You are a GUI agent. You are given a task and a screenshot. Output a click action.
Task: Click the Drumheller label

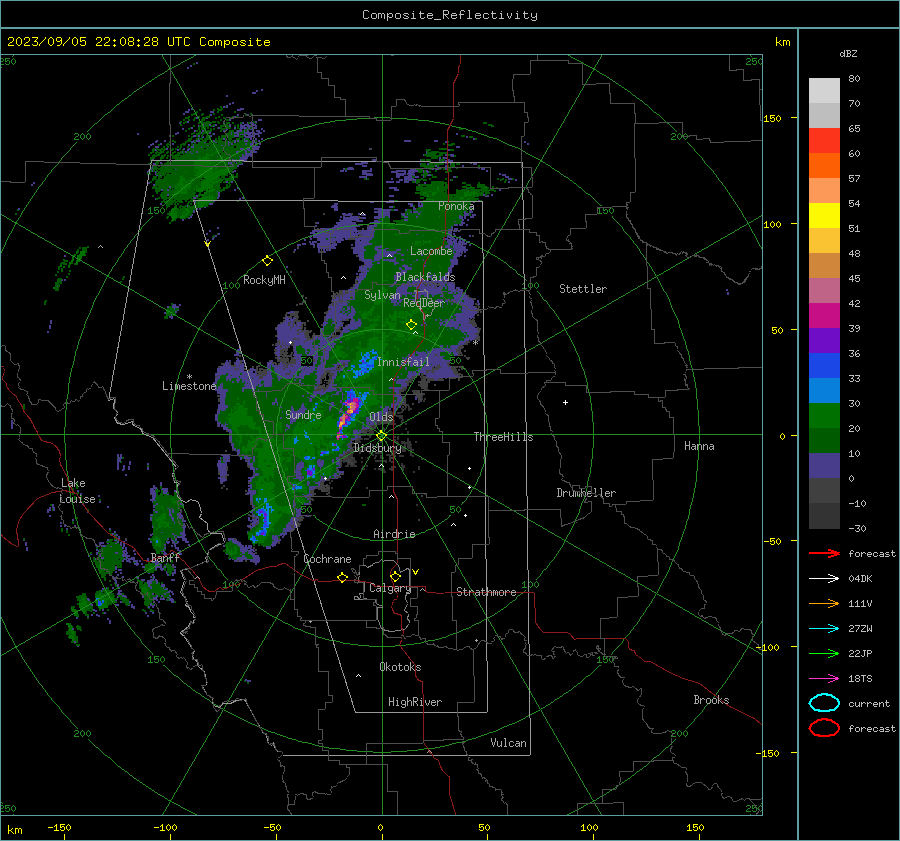(586, 493)
